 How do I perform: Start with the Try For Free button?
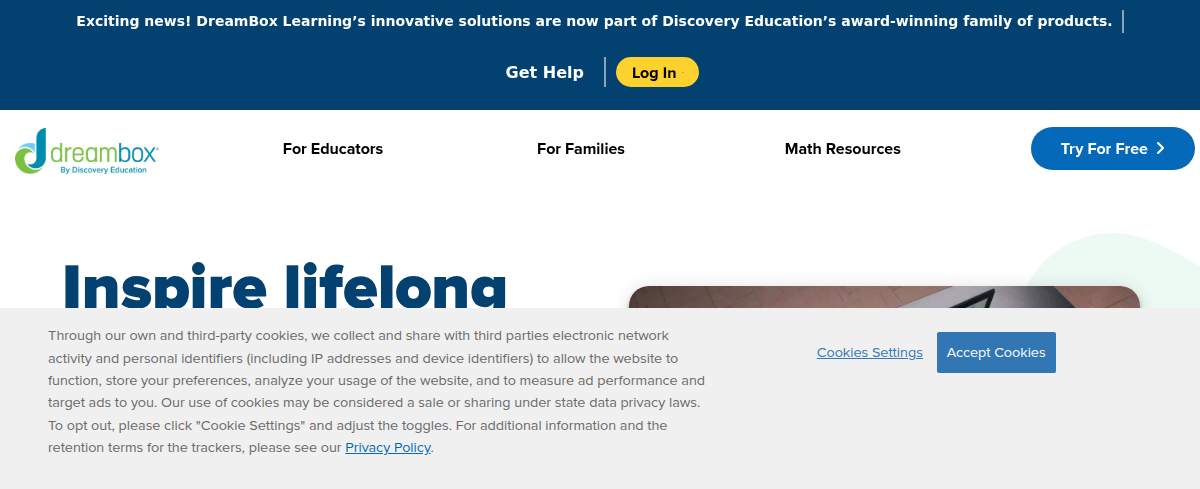tap(1104, 149)
